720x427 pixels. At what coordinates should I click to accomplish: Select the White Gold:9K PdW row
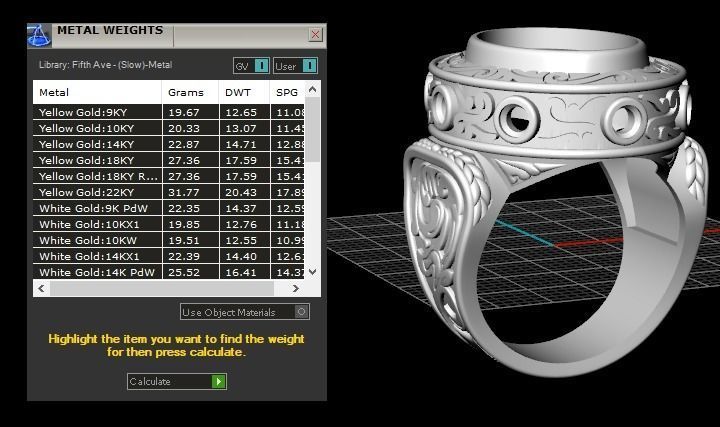[x=169, y=208]
